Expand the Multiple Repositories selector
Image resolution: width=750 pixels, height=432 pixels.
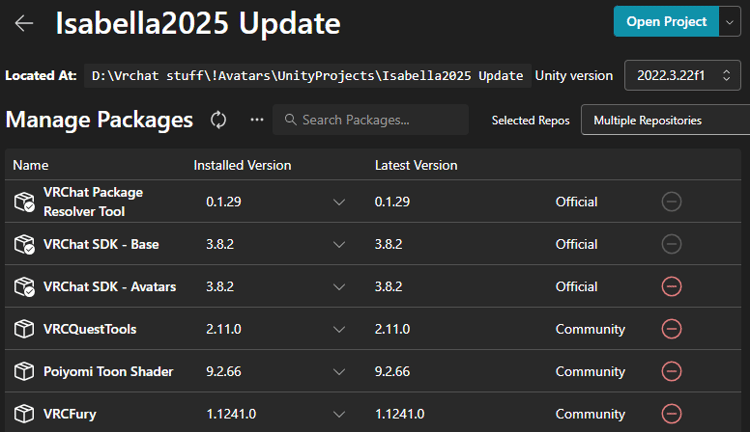[x=664, y=120]
